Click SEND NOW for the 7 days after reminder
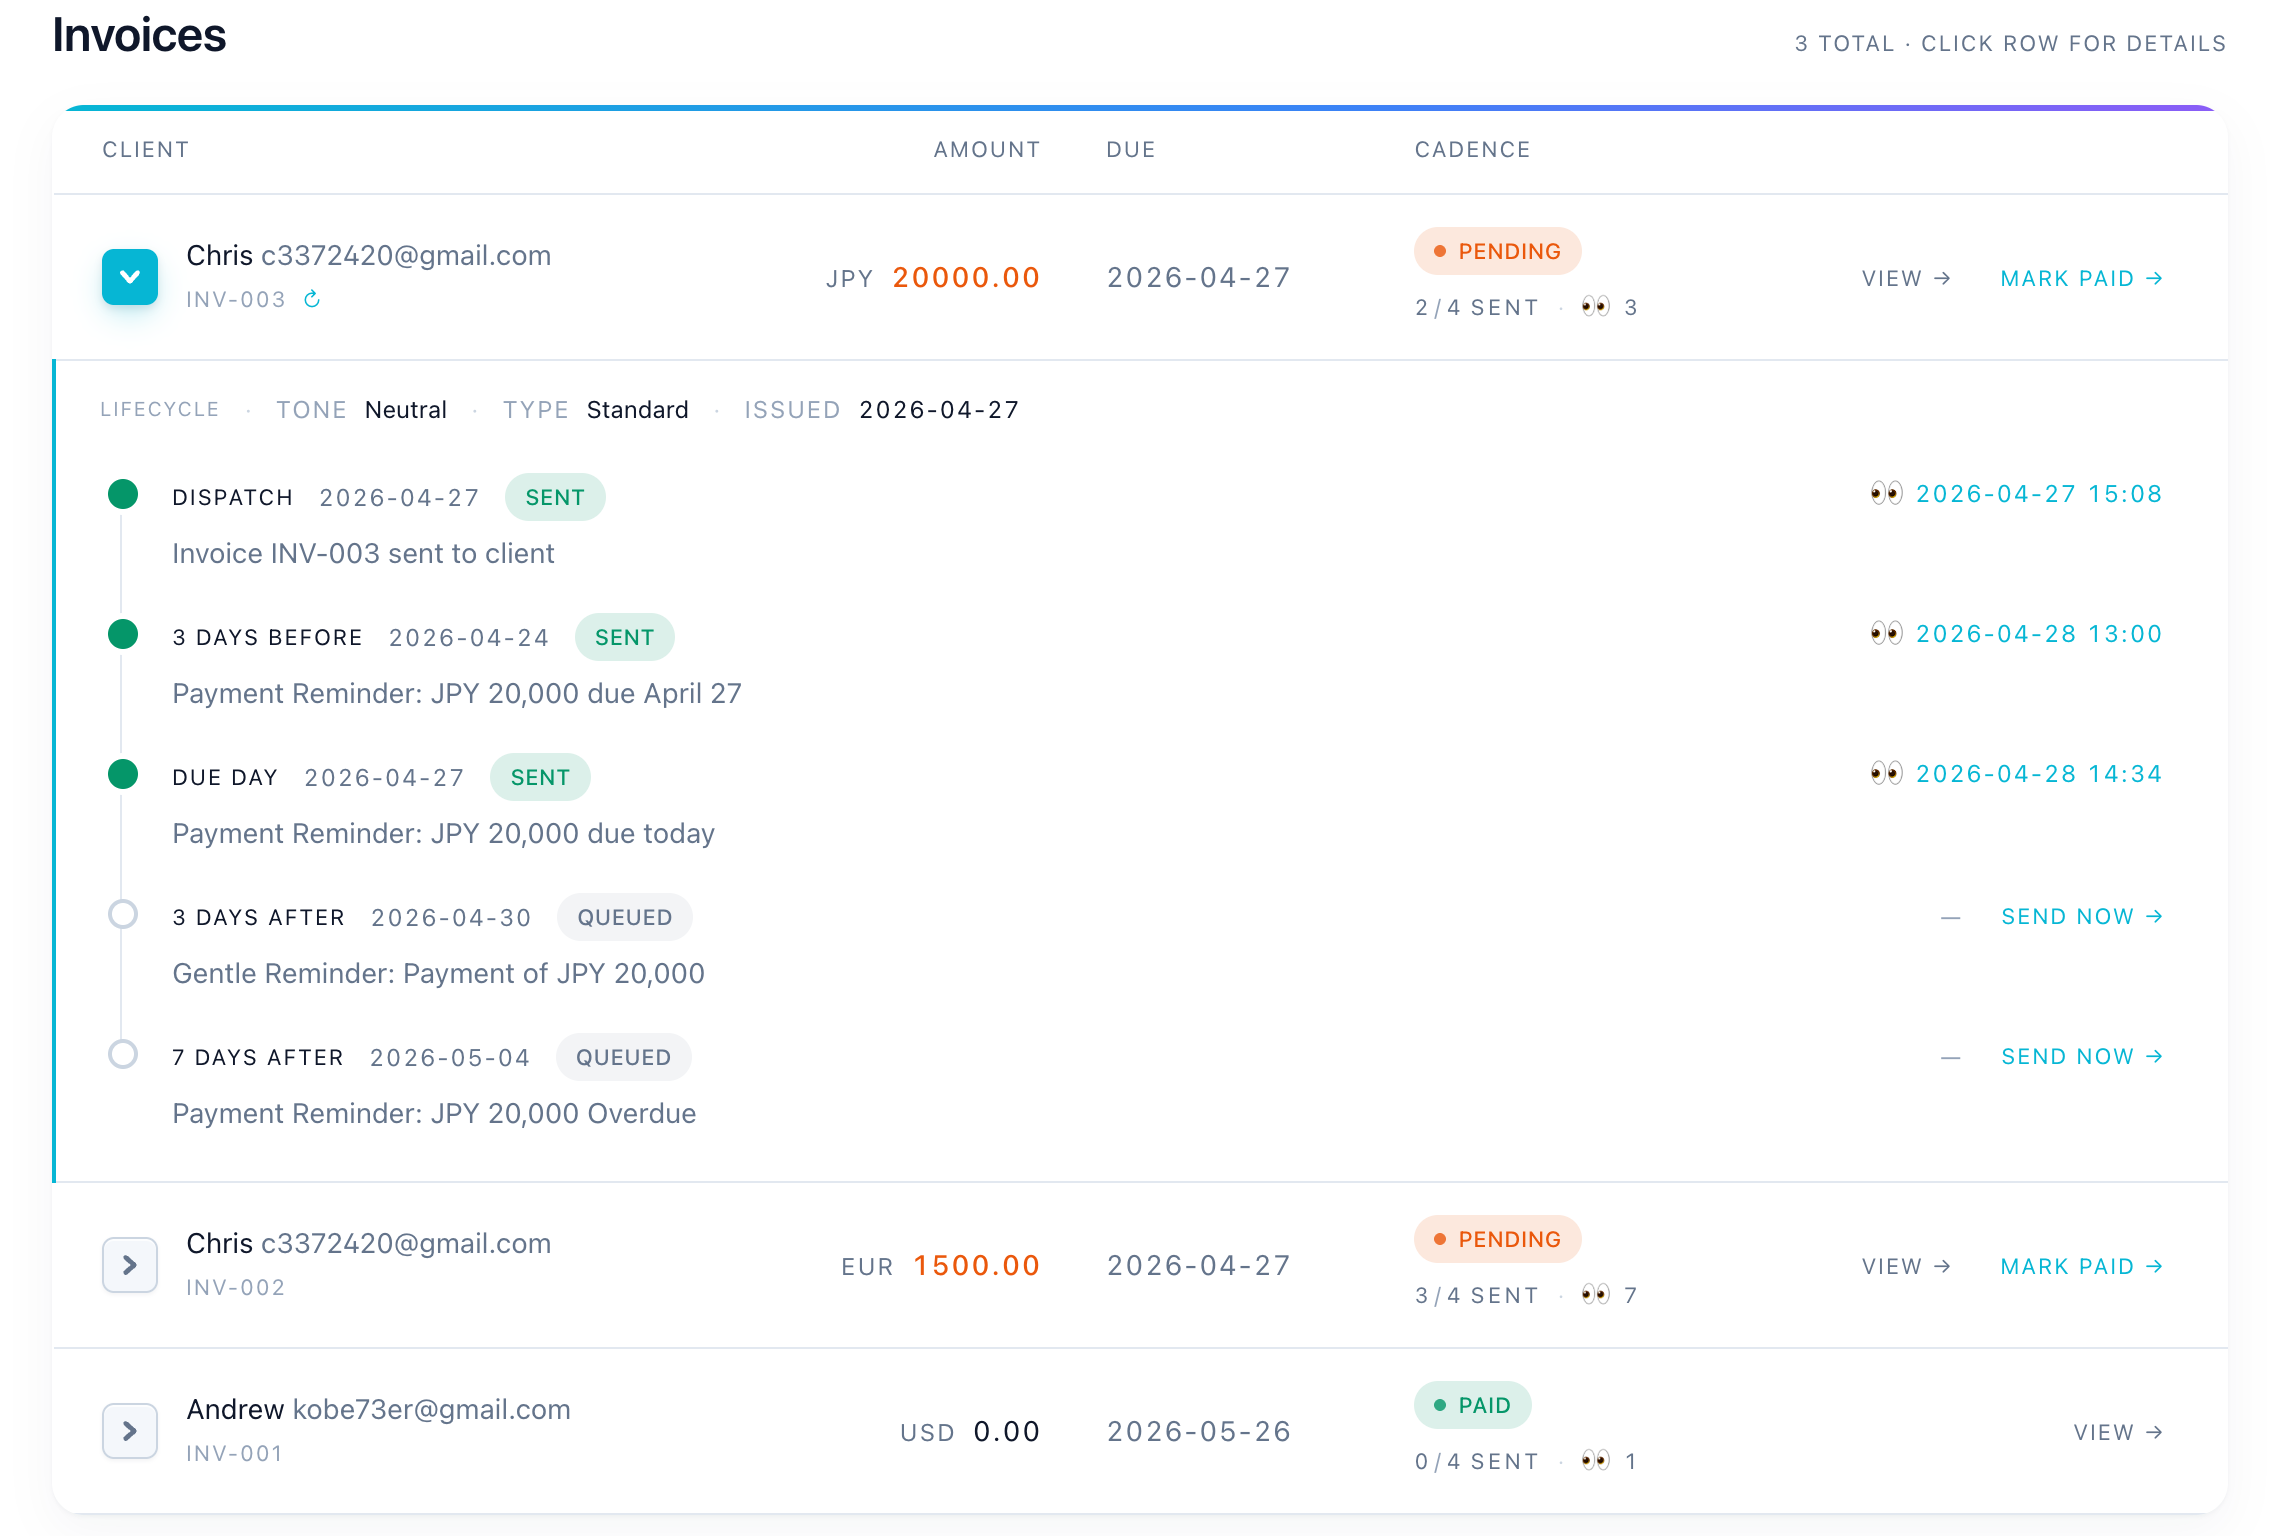The height and width of the screenshot is (1536, 2276). pos(2082,1055)
